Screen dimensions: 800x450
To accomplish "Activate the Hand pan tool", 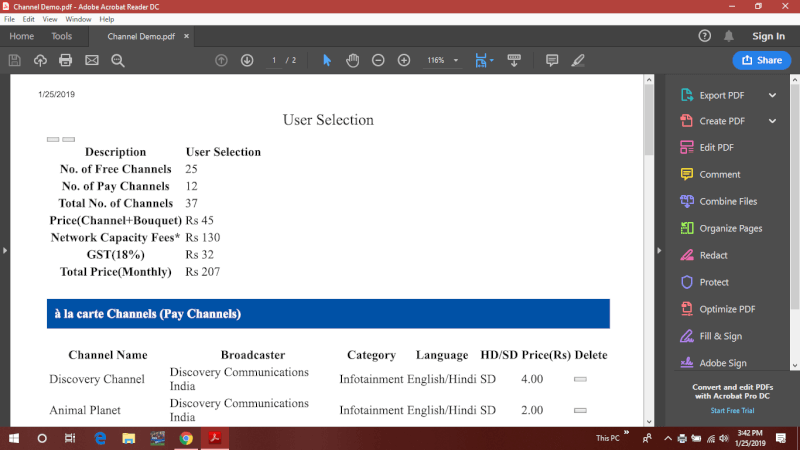I will pyautogui.click(x=353, y=60).
